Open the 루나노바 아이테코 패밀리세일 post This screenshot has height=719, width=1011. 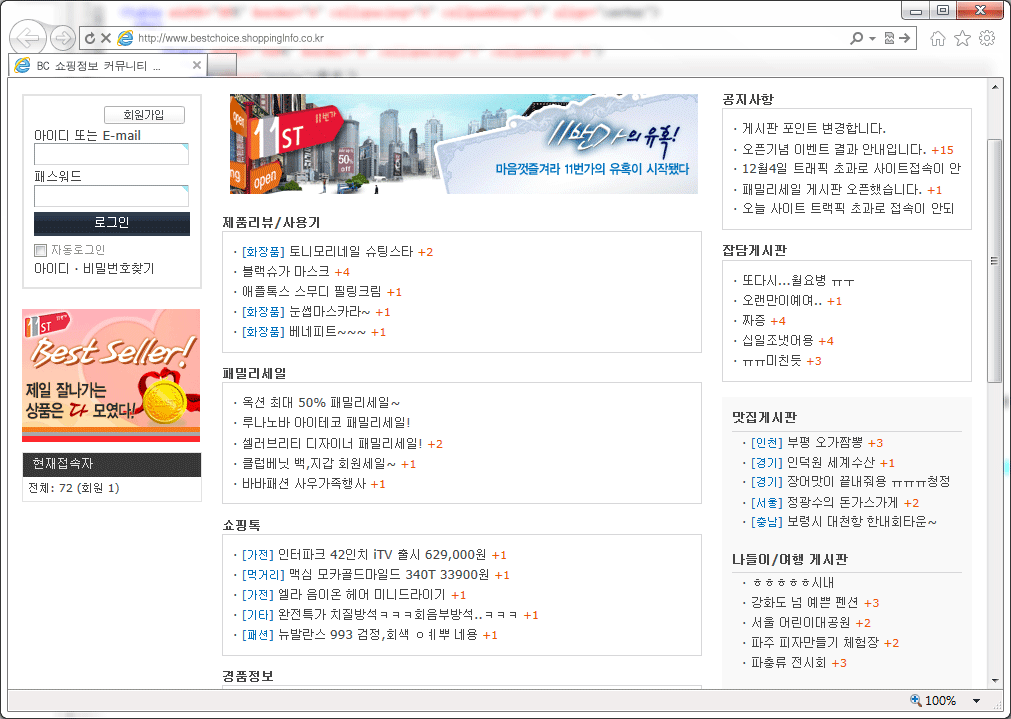tap(326, 422)
